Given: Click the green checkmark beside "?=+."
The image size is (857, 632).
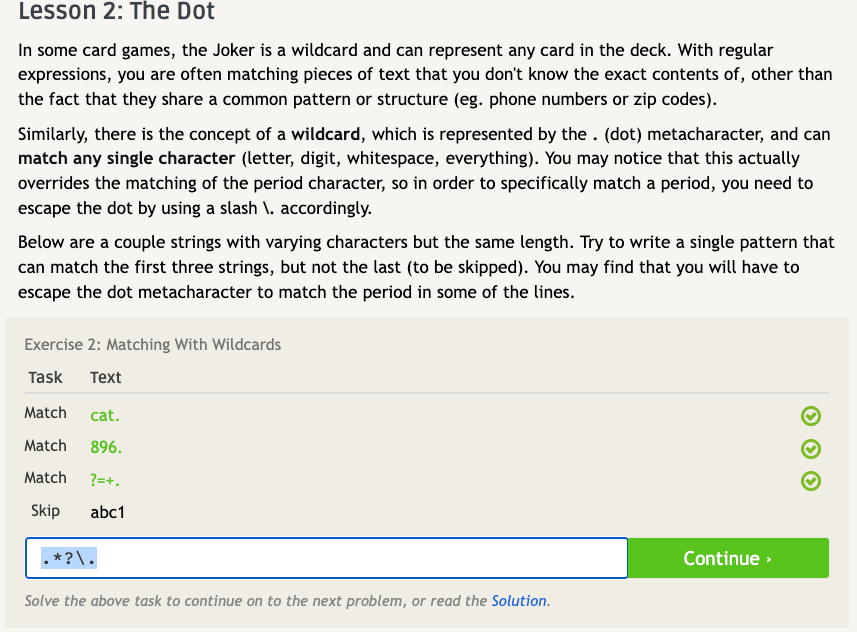Looking at the screenshot, I should [811, 481].
